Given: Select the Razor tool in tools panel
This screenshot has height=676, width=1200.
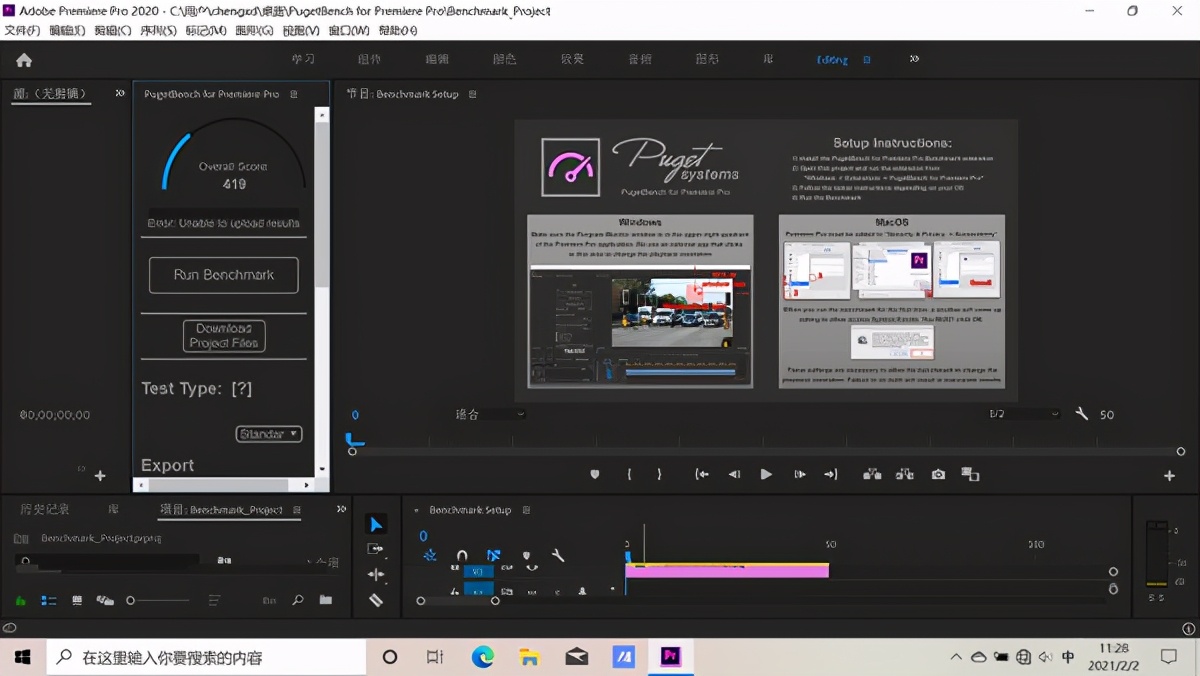Looking at the screenshot, I should pyautogui.click(x=376, y=600).
